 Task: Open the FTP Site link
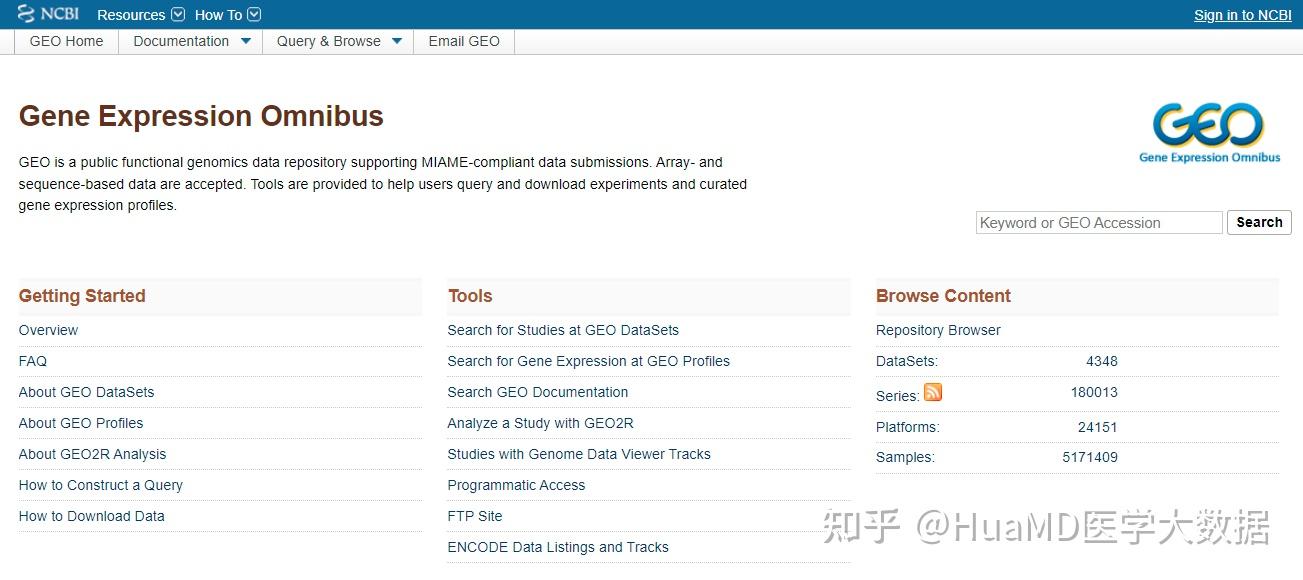[x=475, y=516]
